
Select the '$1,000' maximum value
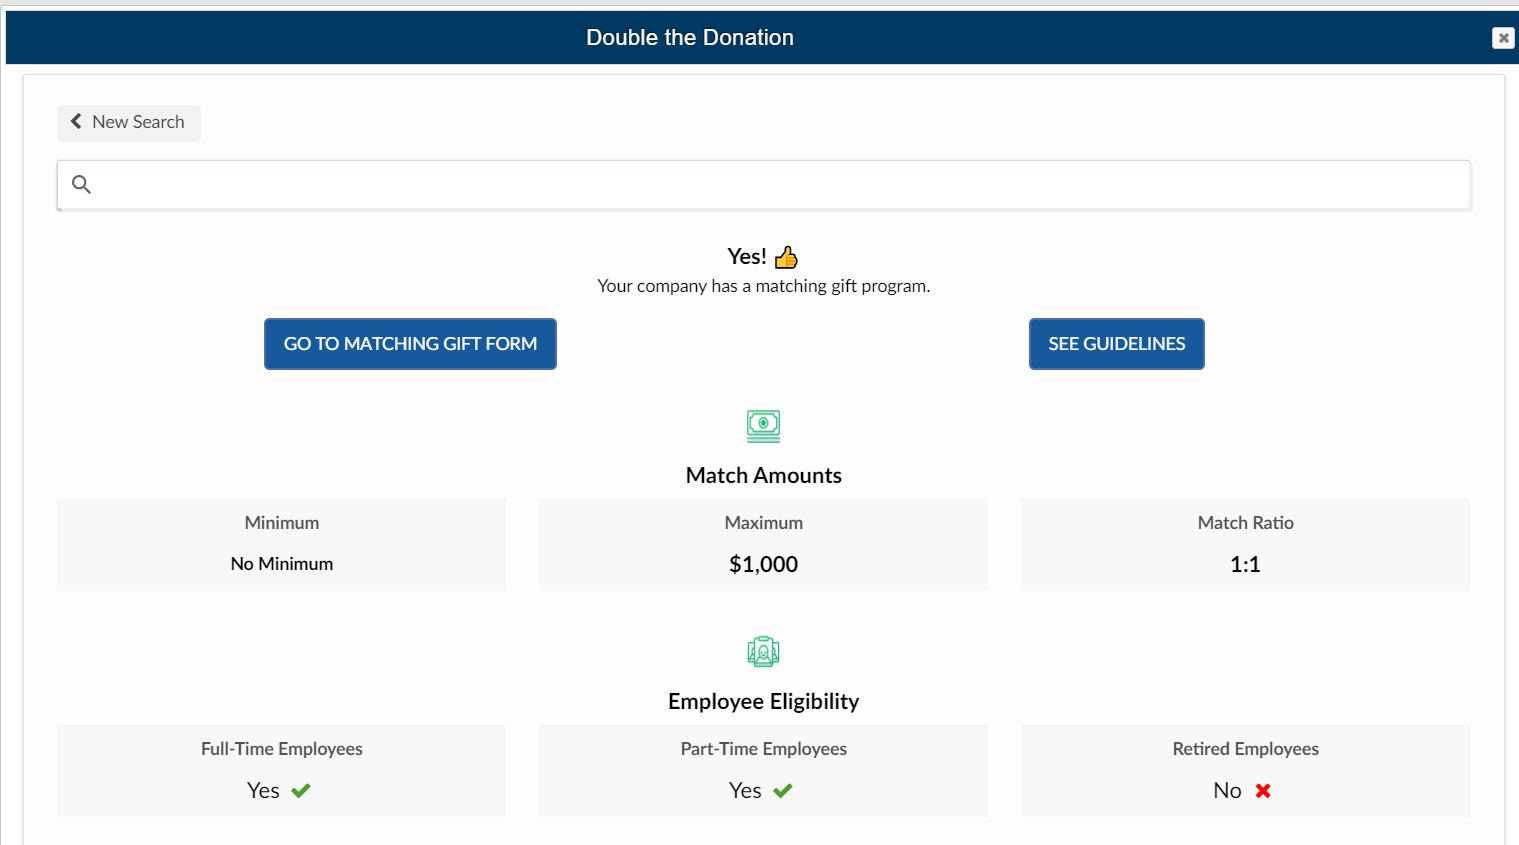point(764,564)
